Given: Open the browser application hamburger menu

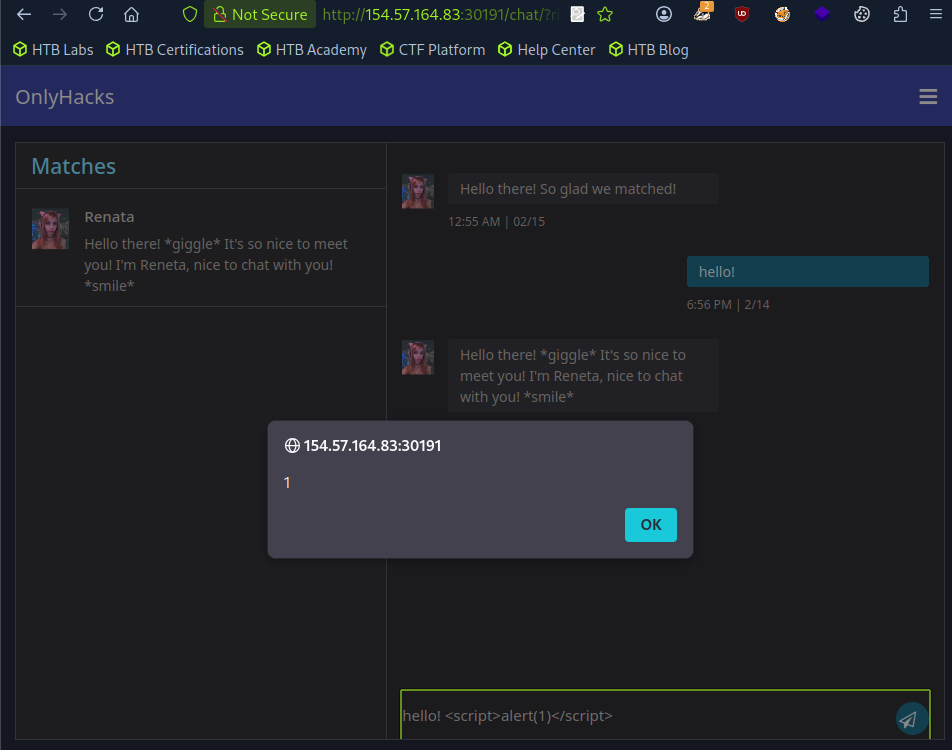Looking at the screenshot, I should [x=935, y=15].
